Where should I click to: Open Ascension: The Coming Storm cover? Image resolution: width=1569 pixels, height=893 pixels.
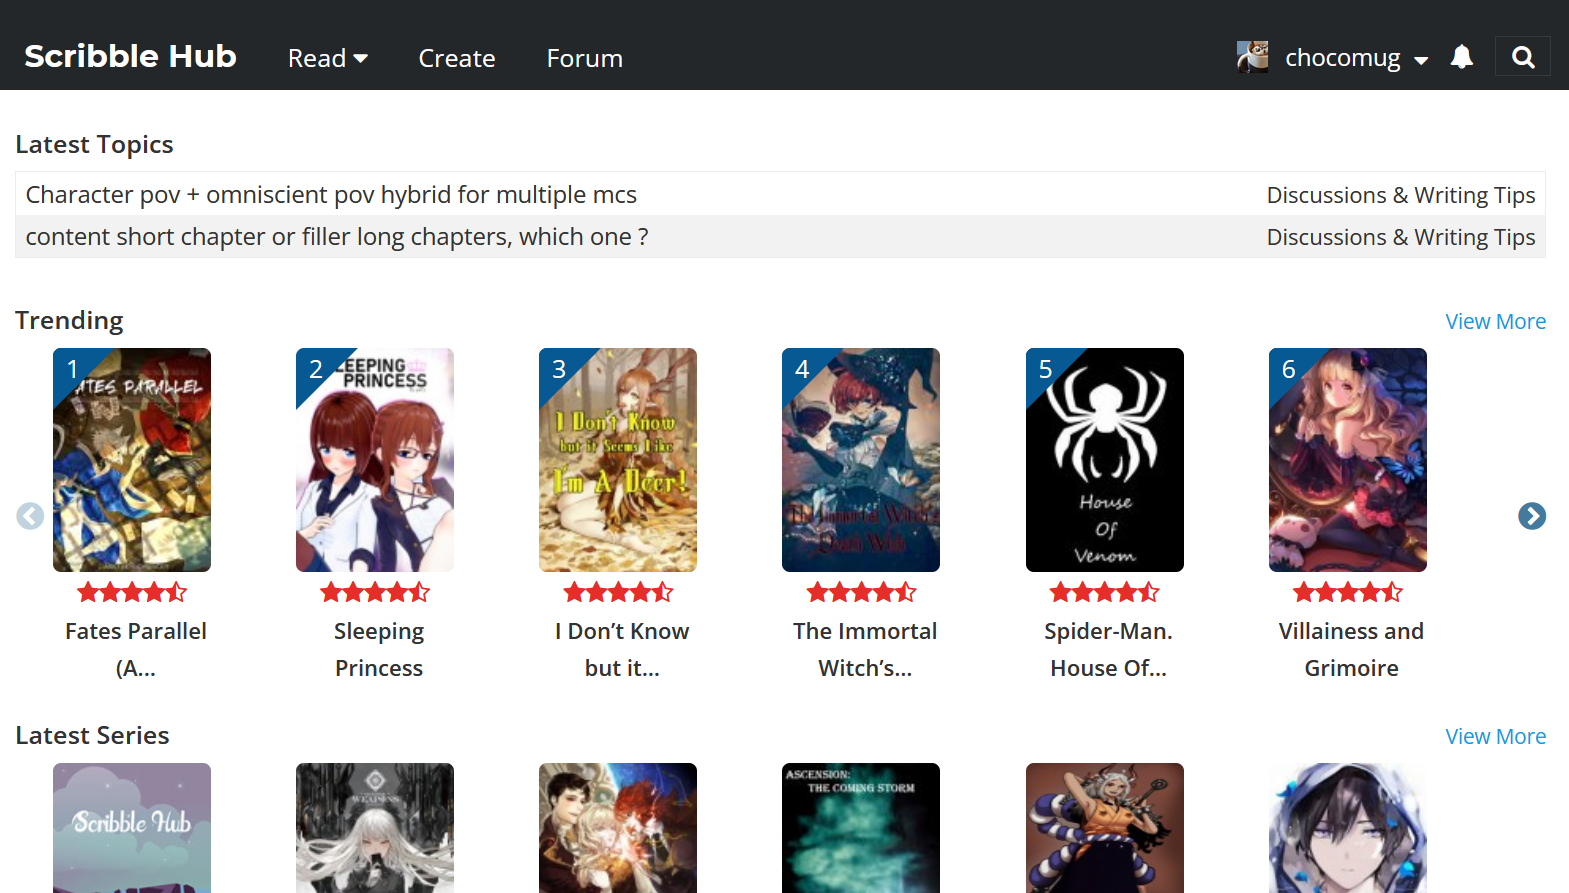coord(860,827)
